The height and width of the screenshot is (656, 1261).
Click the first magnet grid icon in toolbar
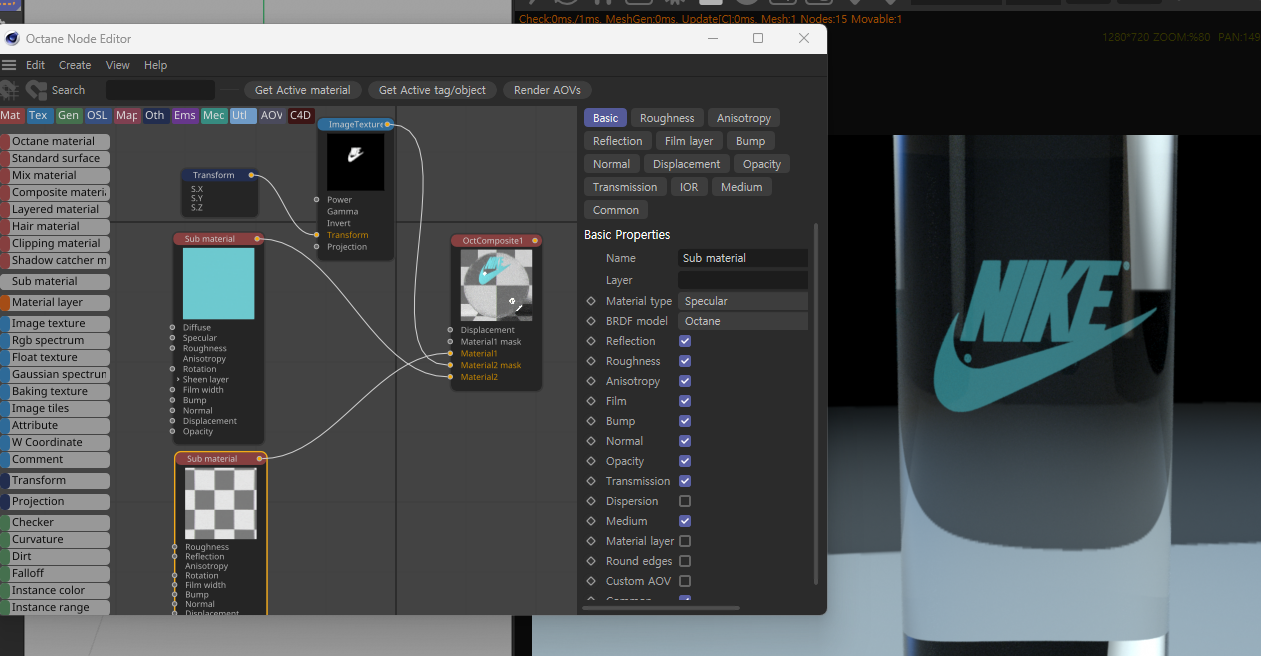9,90
